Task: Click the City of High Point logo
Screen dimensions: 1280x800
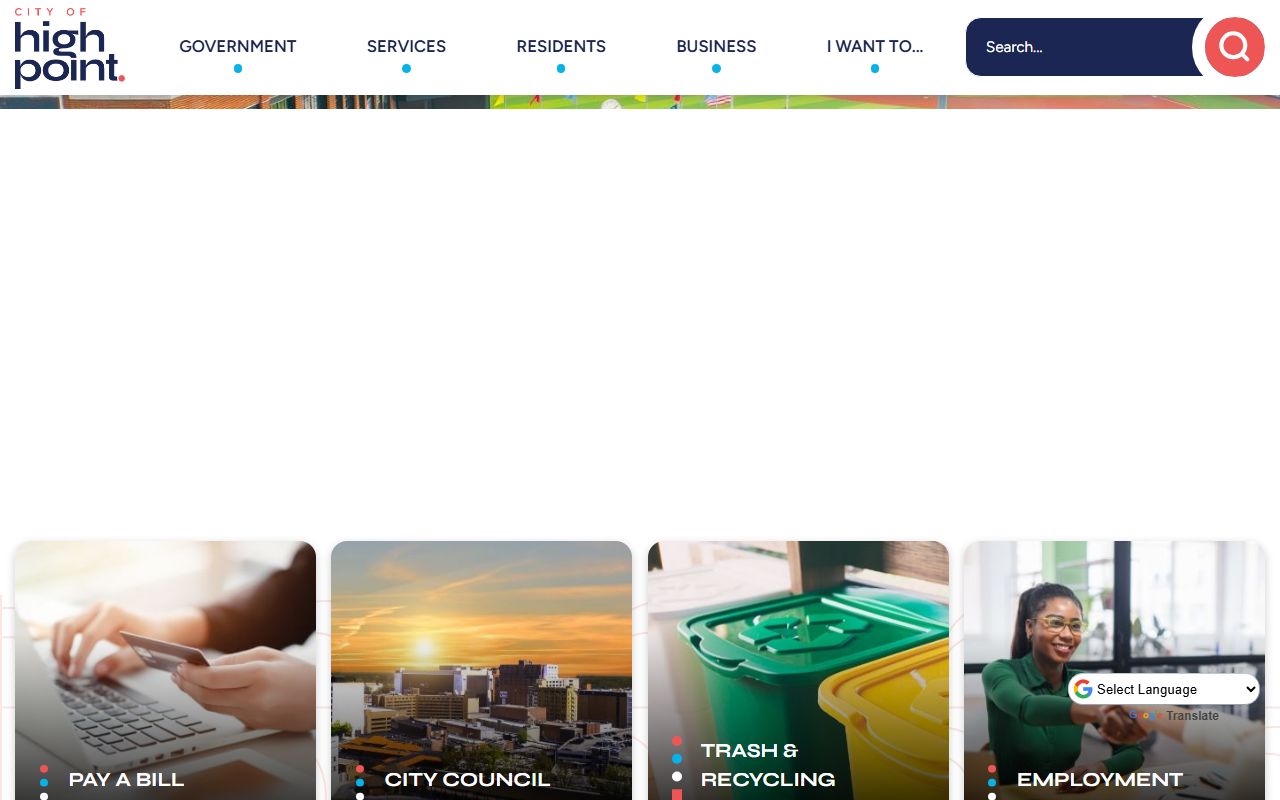Action: pyautogui.click(x=69, y=48)
